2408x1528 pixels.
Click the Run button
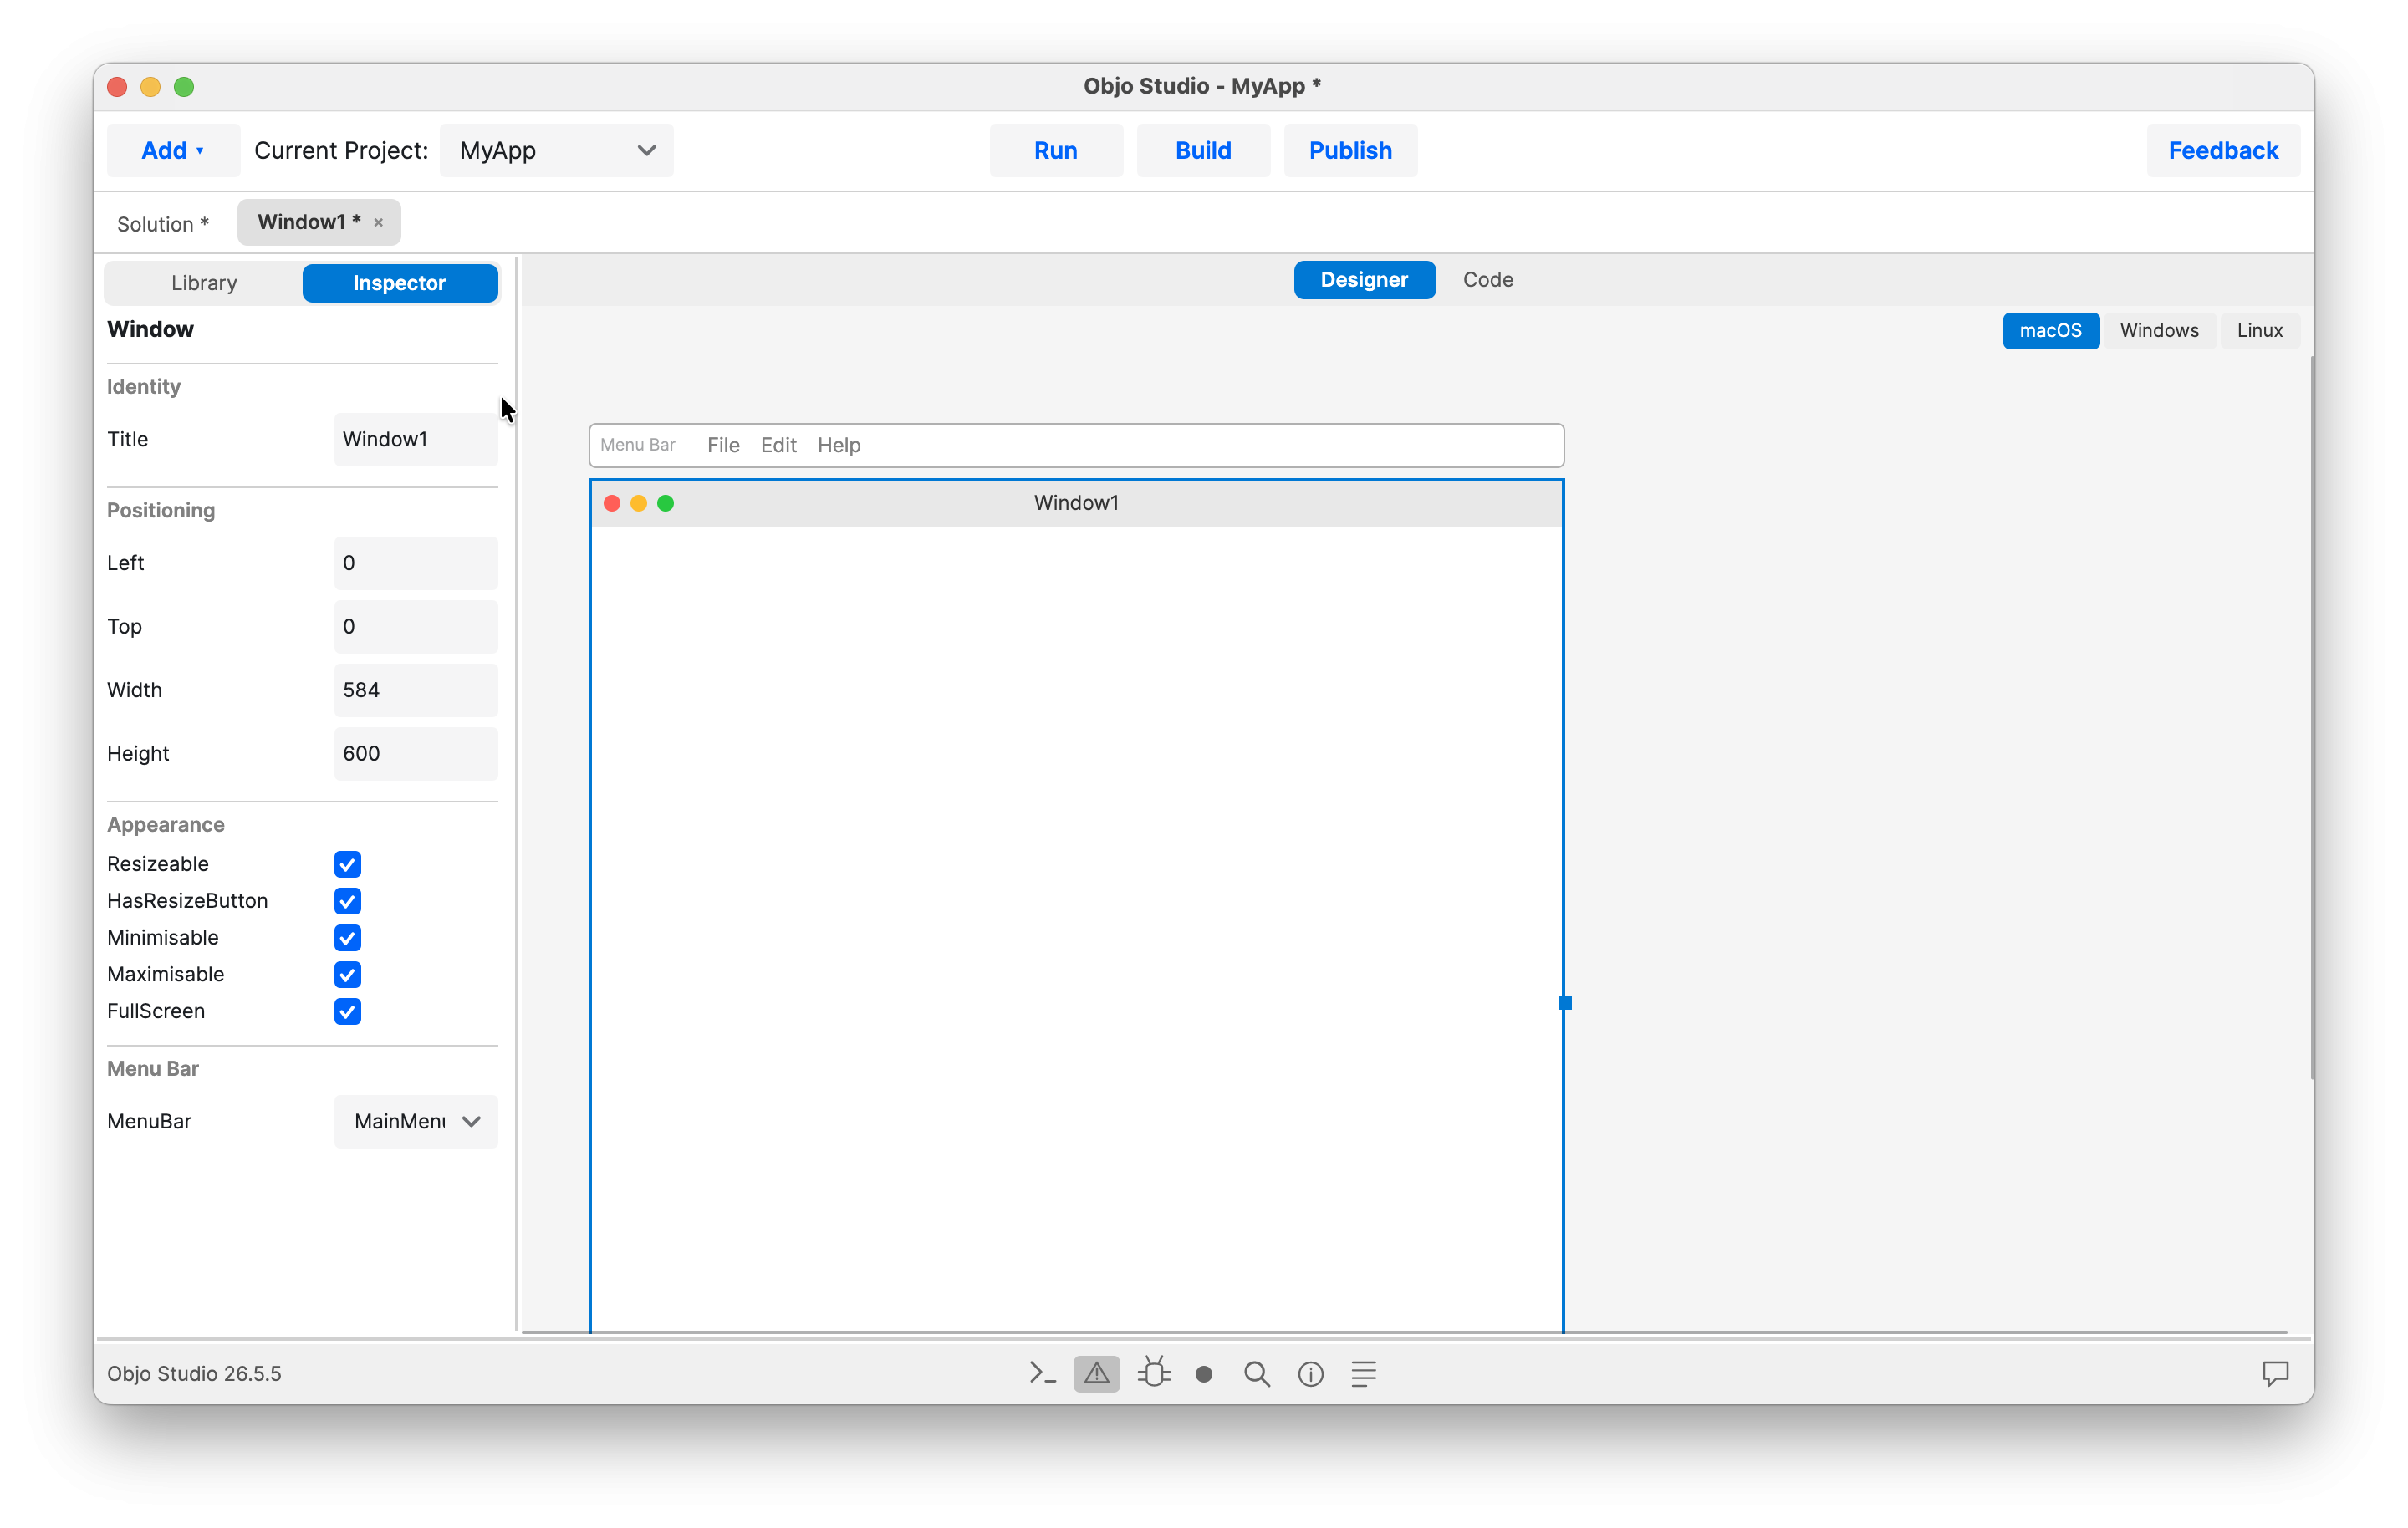coord(1056,151)
